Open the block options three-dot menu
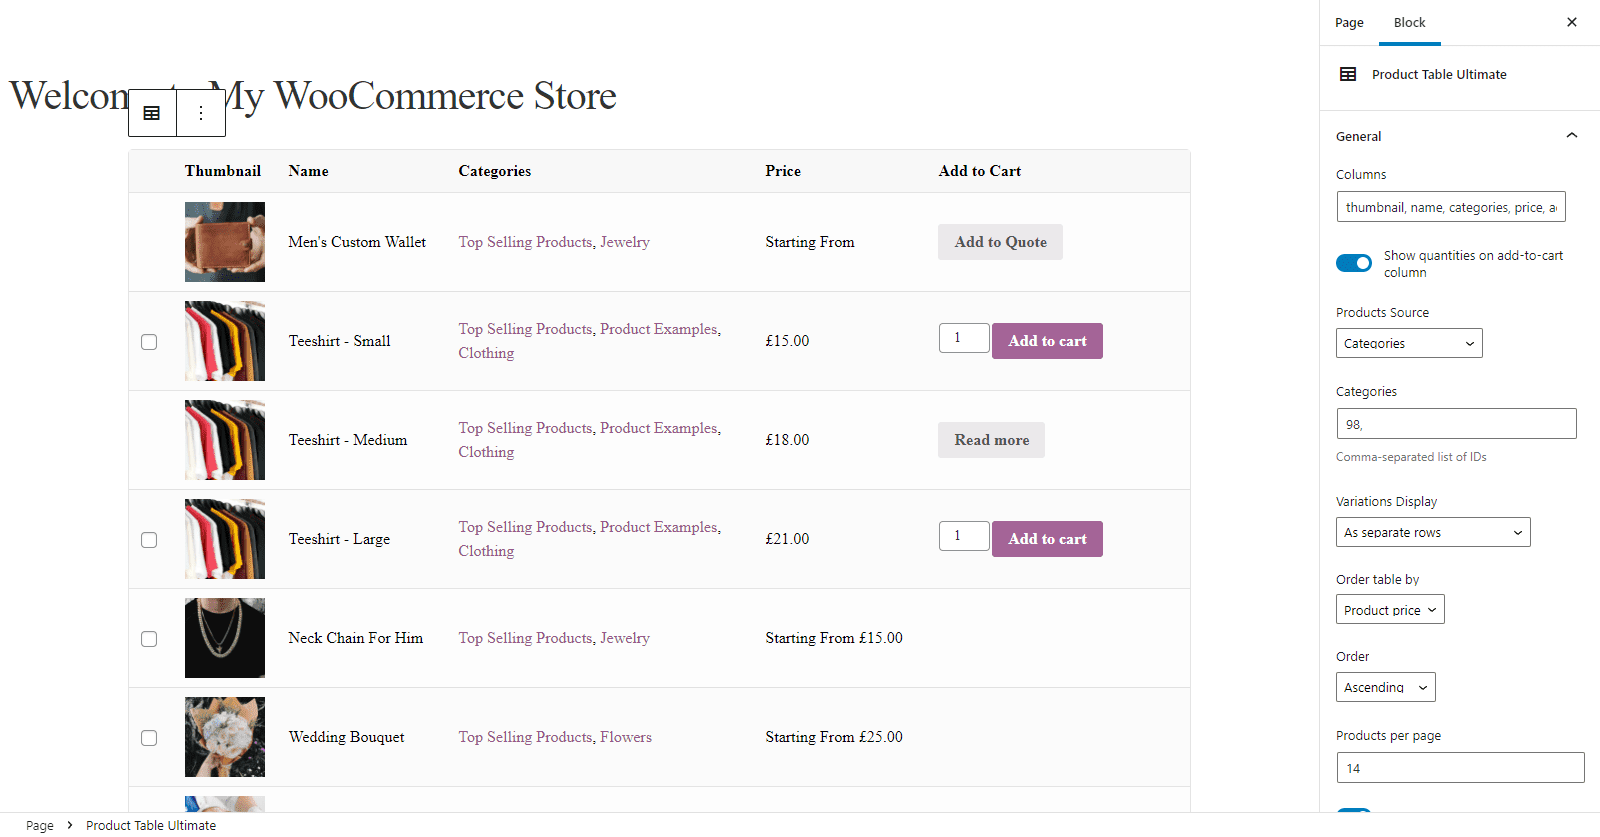 tap(201, 113)
